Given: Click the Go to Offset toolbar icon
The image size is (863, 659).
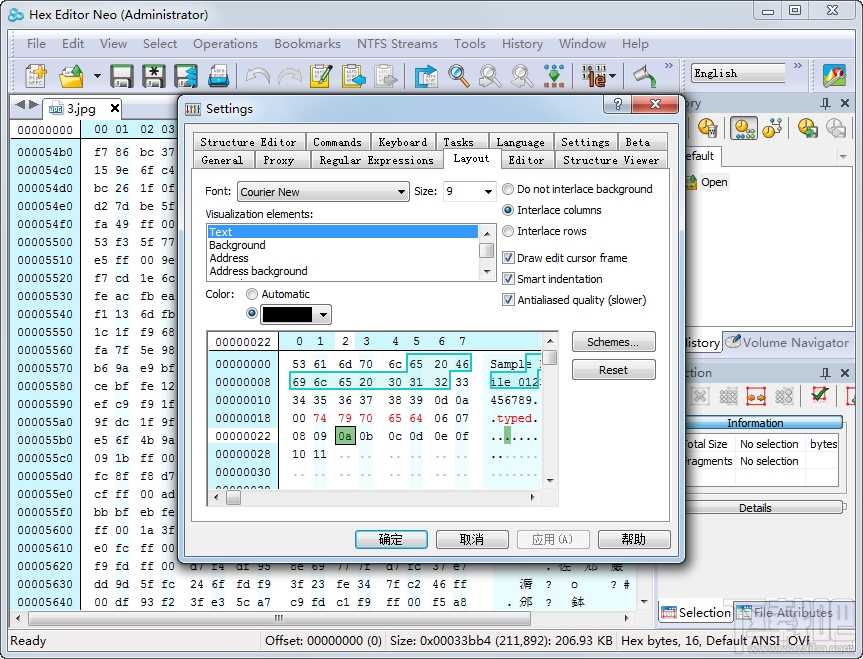Looking at the screenshot, I should coord(425,76).
